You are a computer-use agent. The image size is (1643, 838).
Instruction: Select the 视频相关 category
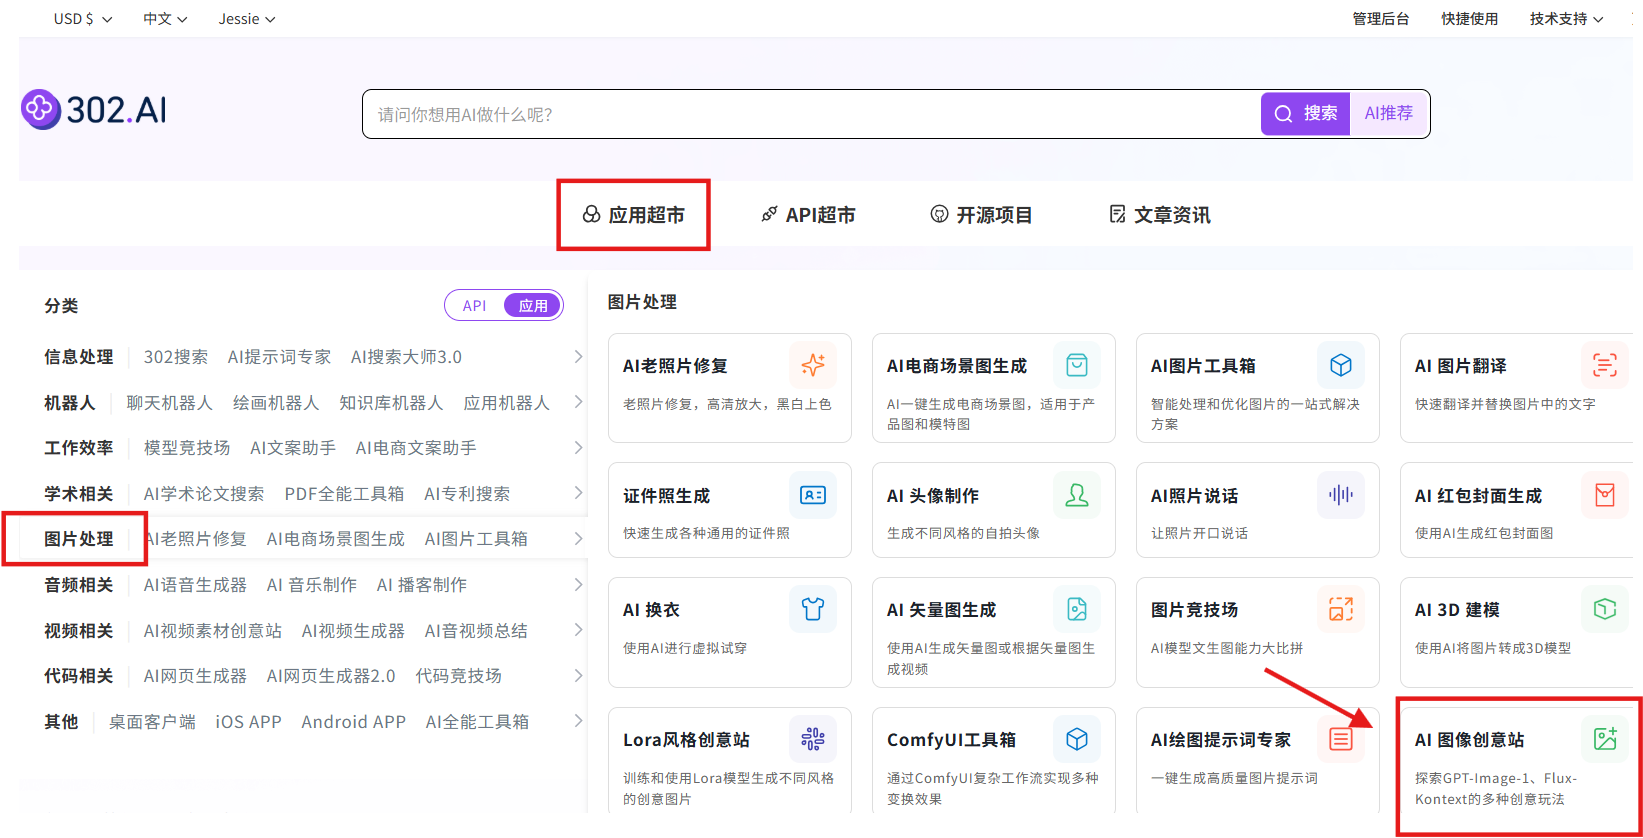79,631
